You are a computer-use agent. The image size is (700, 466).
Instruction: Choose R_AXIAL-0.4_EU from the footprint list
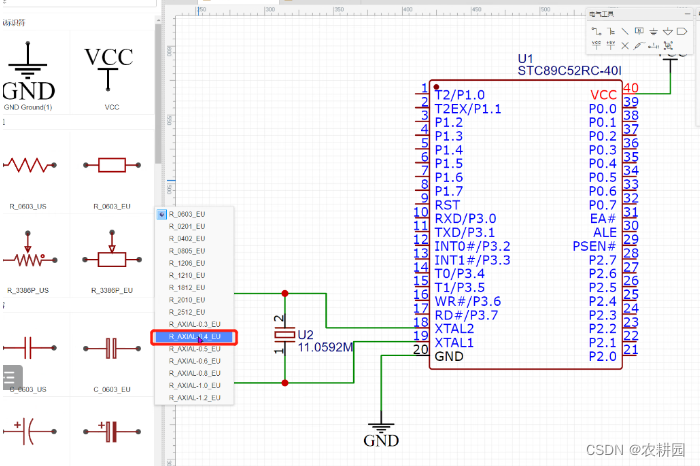coord(195,337)
